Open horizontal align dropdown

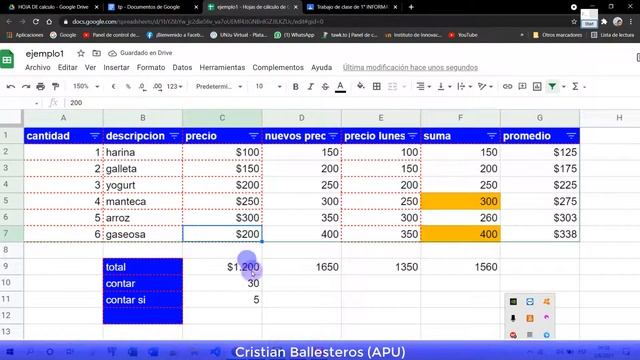coord(424,87)
